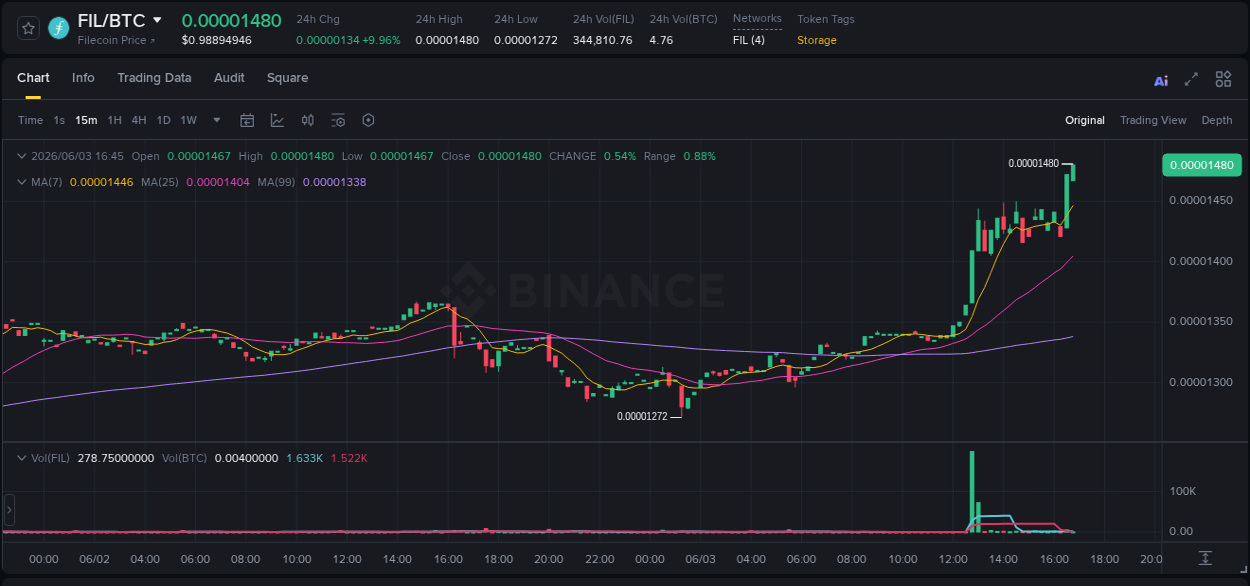Click the 0.00001450 price axis label
This screenshot has height=586, width=1250.
pos(1201,201)
